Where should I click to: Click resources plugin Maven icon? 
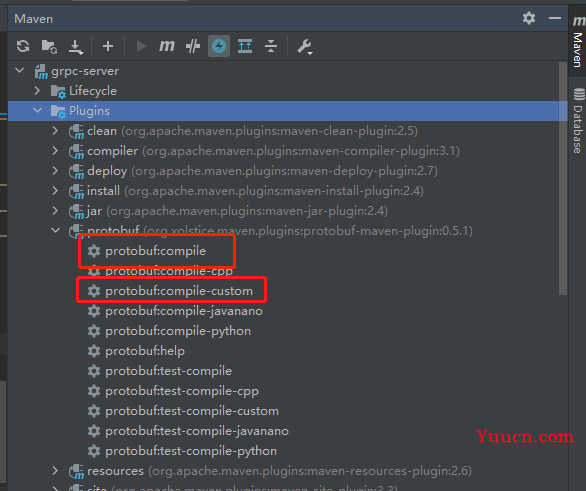click(77, 472)
